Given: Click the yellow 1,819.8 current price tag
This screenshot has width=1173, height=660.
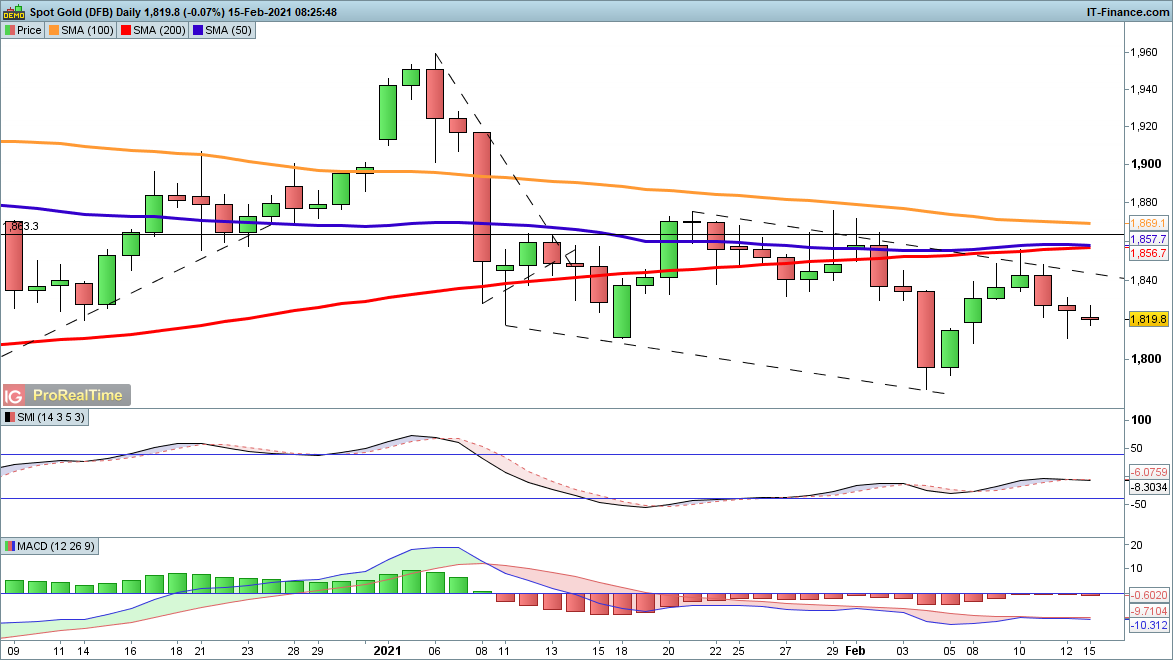Looking at the screenshot, I should pyautogui.click(x=1148, y=319).
